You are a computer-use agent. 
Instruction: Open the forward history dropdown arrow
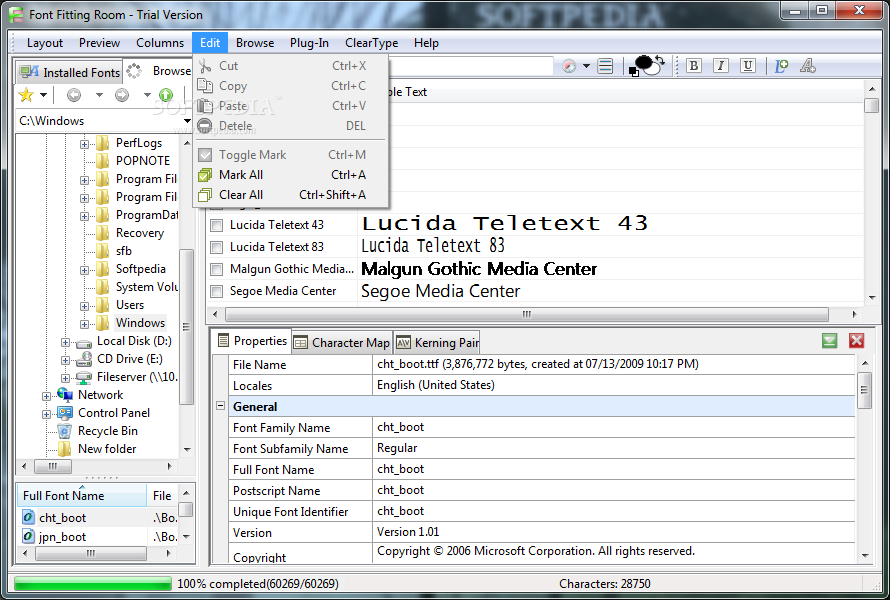pos(147,95)
